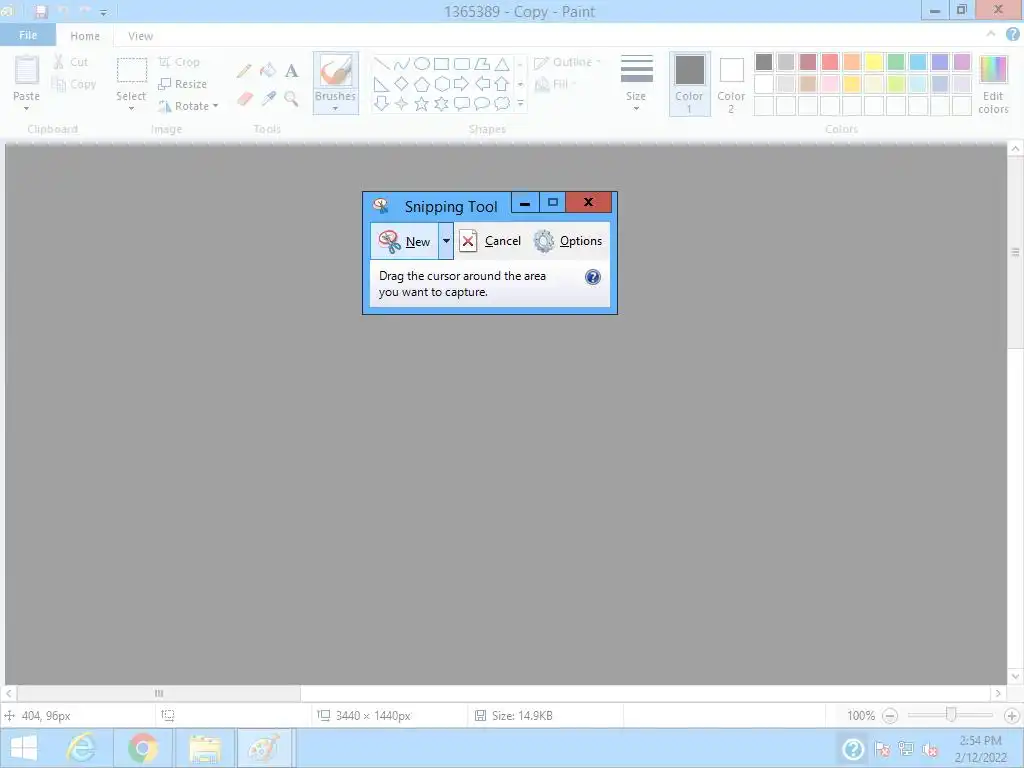Open the Resize dialog
Screen dimensions: 1024x768
point(183,84)
